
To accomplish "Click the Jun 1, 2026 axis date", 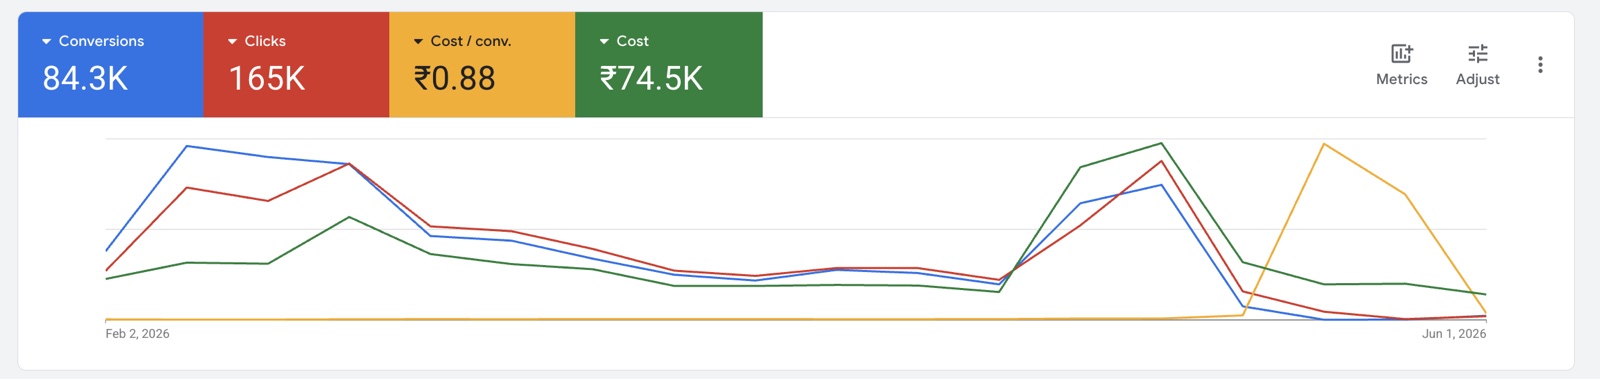I will 1454,334.
